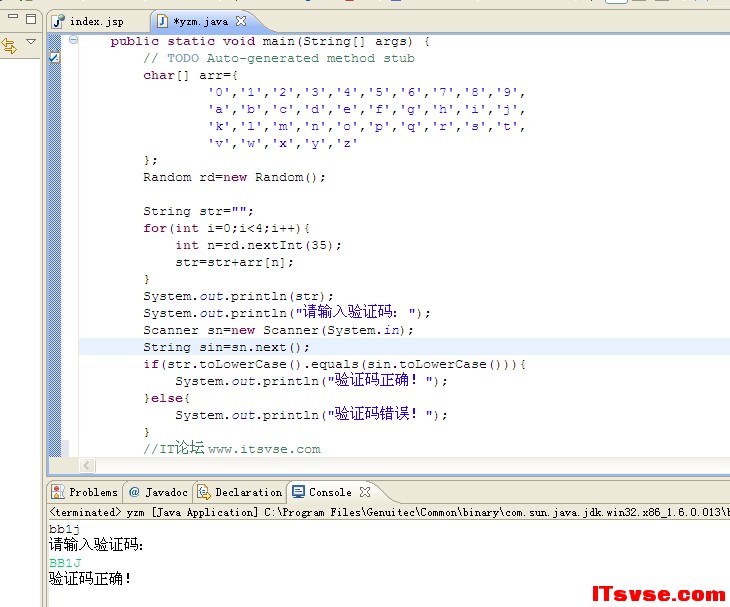Click the 'char[] arr={' declaration line

point(190,75)
